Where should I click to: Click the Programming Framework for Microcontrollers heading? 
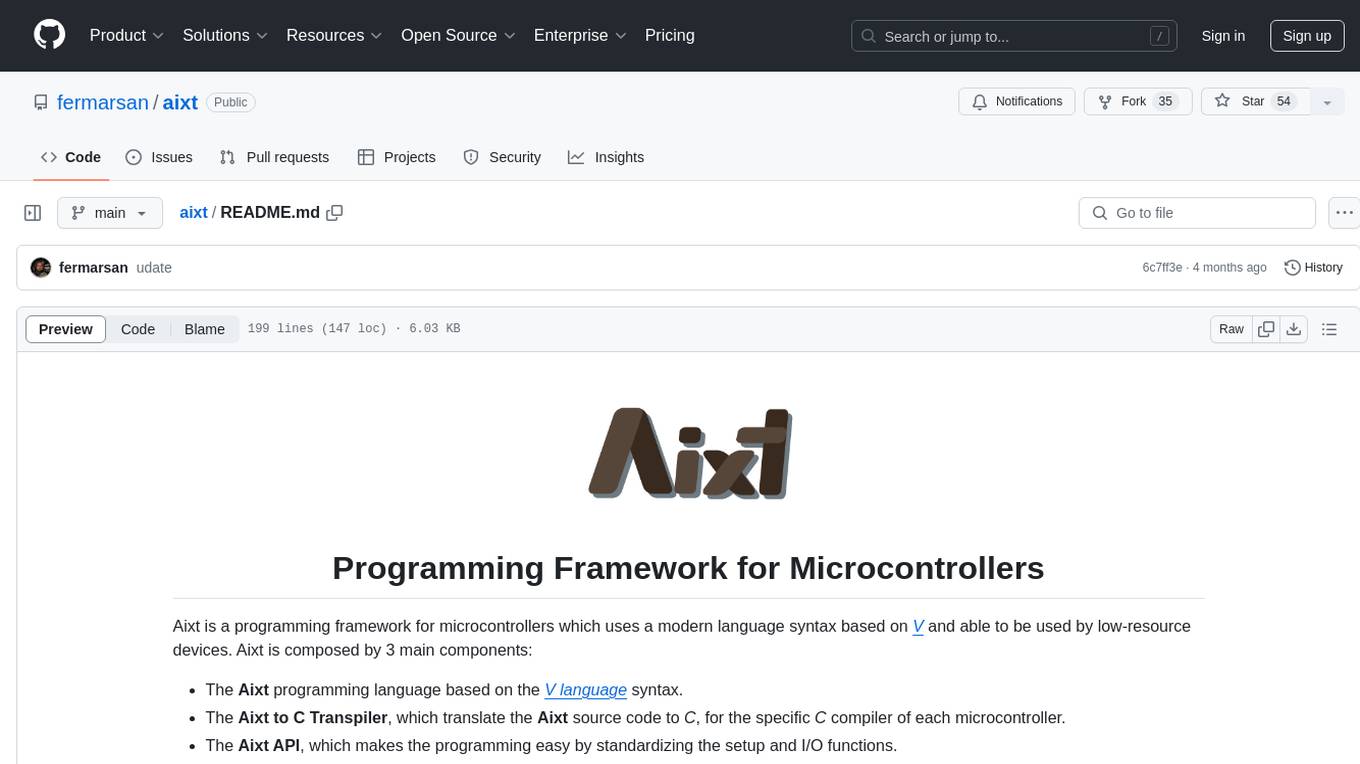[x=688, y=568]
